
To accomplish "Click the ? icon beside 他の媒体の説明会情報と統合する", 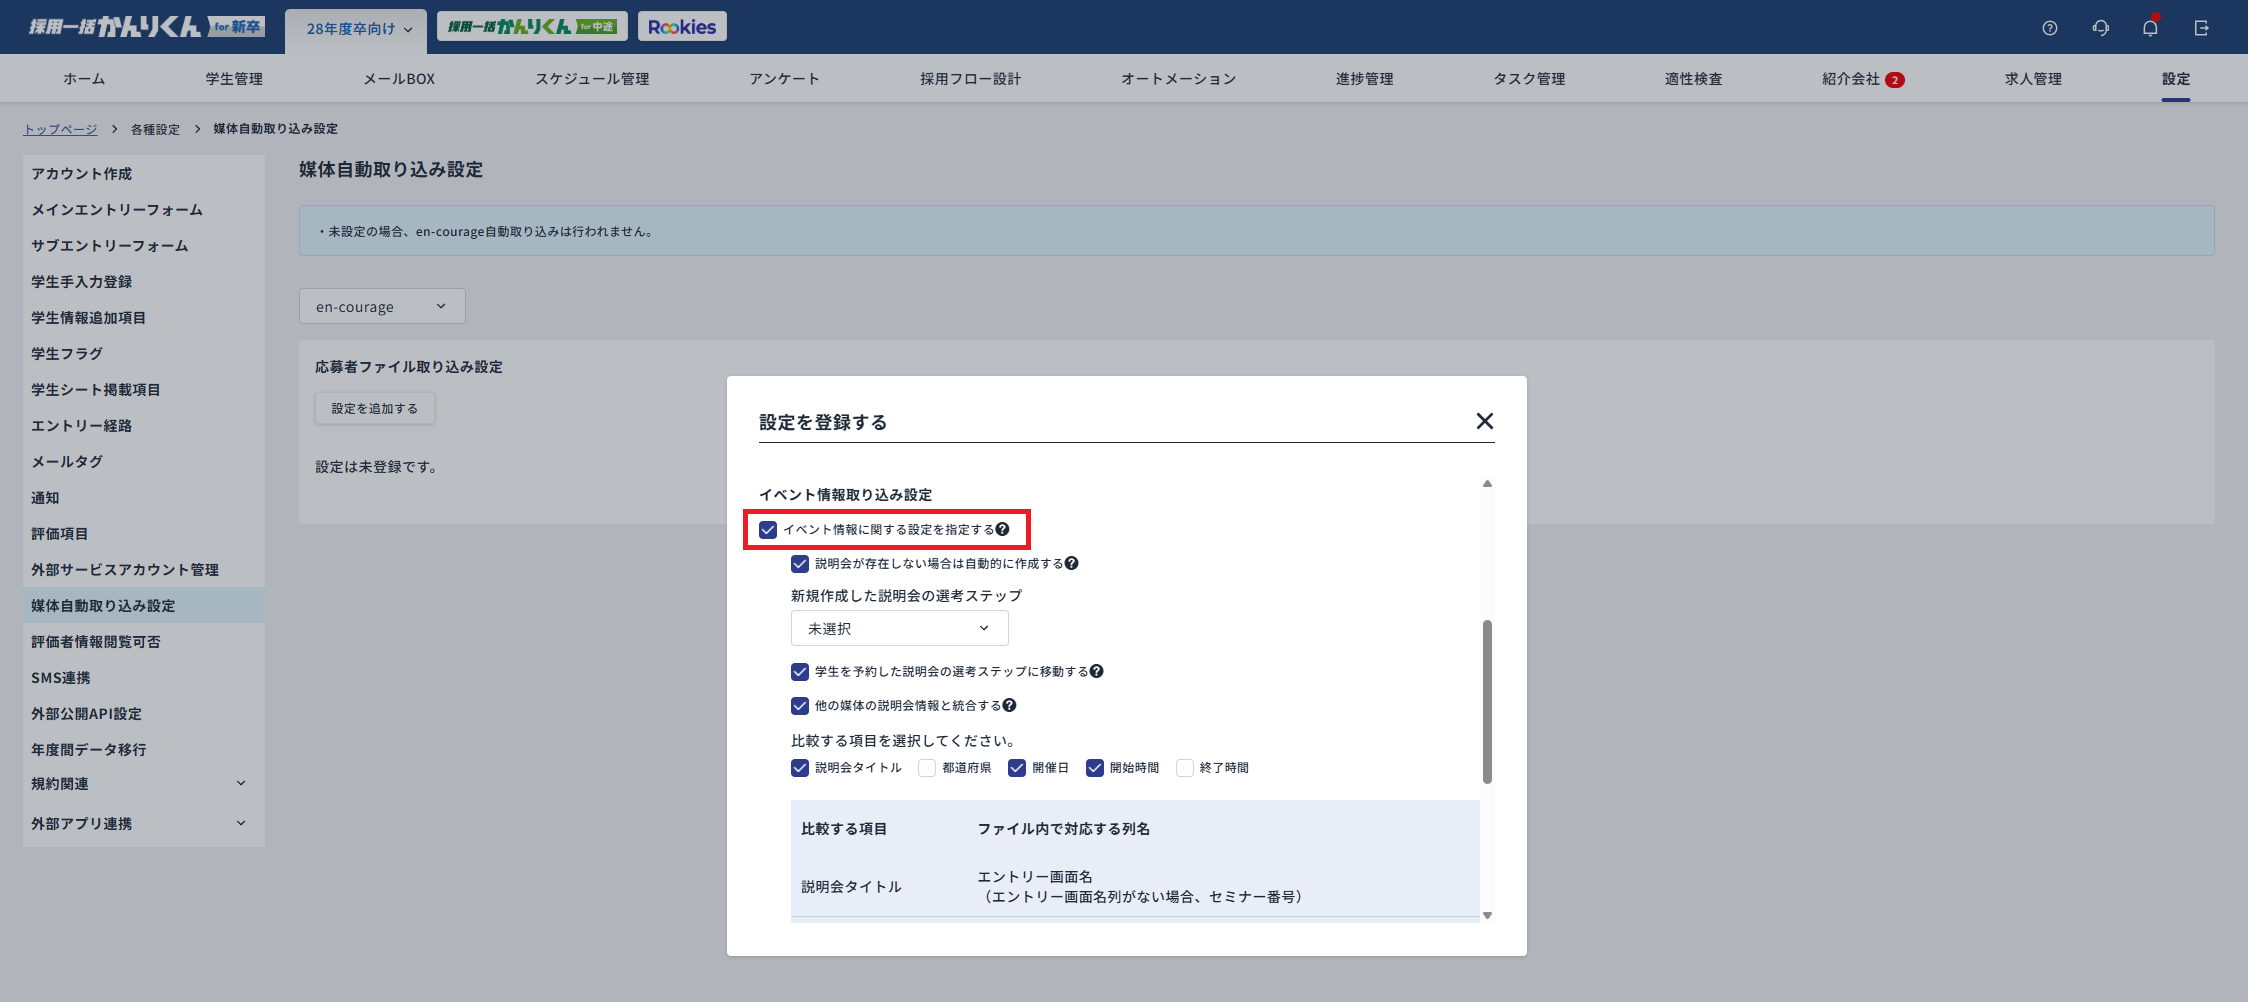I will click(1009, 705).
